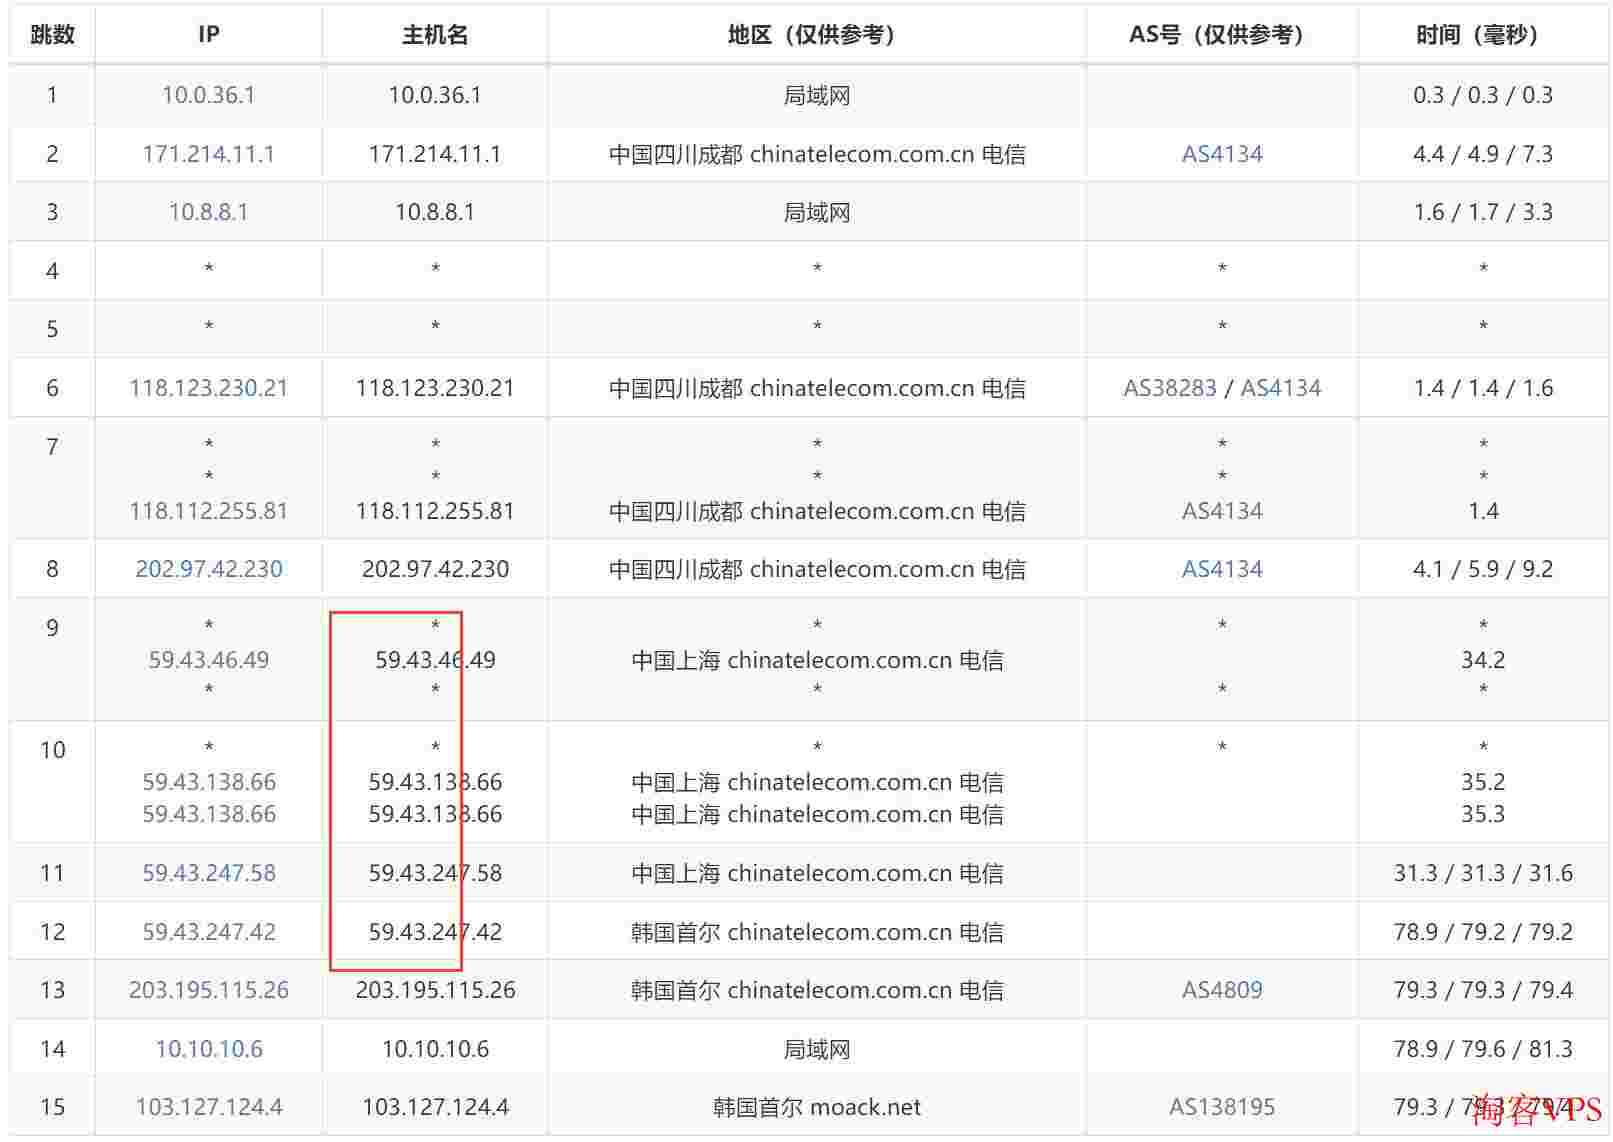The width and height of the screenshot is (1613, 1142).
Task: Select hostname cell 59.43.247.42
Action: [435, 932]
